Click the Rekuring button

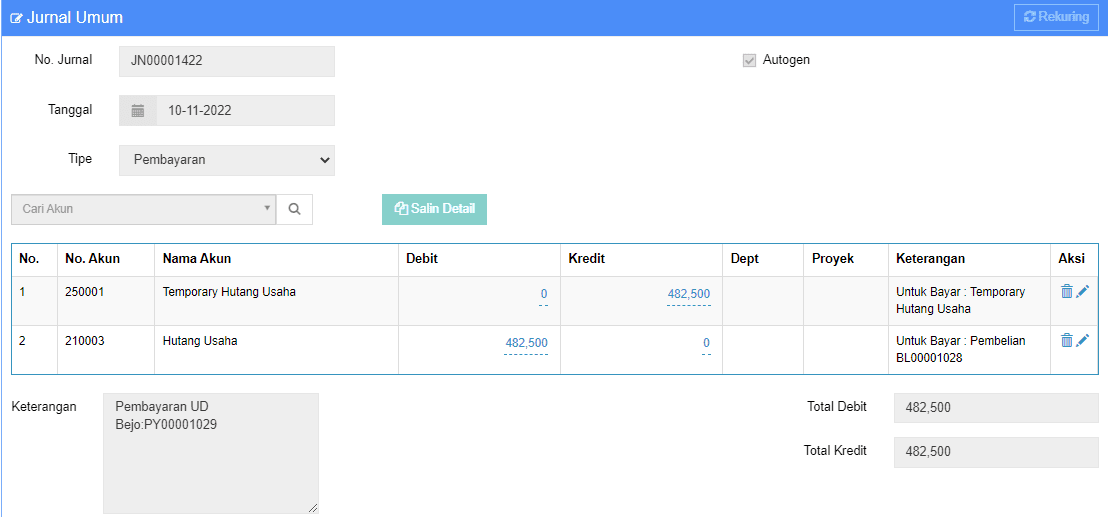click(1056, 18)
